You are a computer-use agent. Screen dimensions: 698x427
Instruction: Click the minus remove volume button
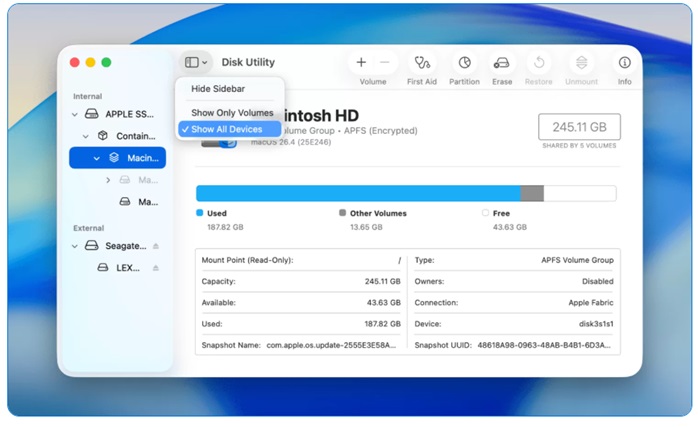click(x=385, y=62)
